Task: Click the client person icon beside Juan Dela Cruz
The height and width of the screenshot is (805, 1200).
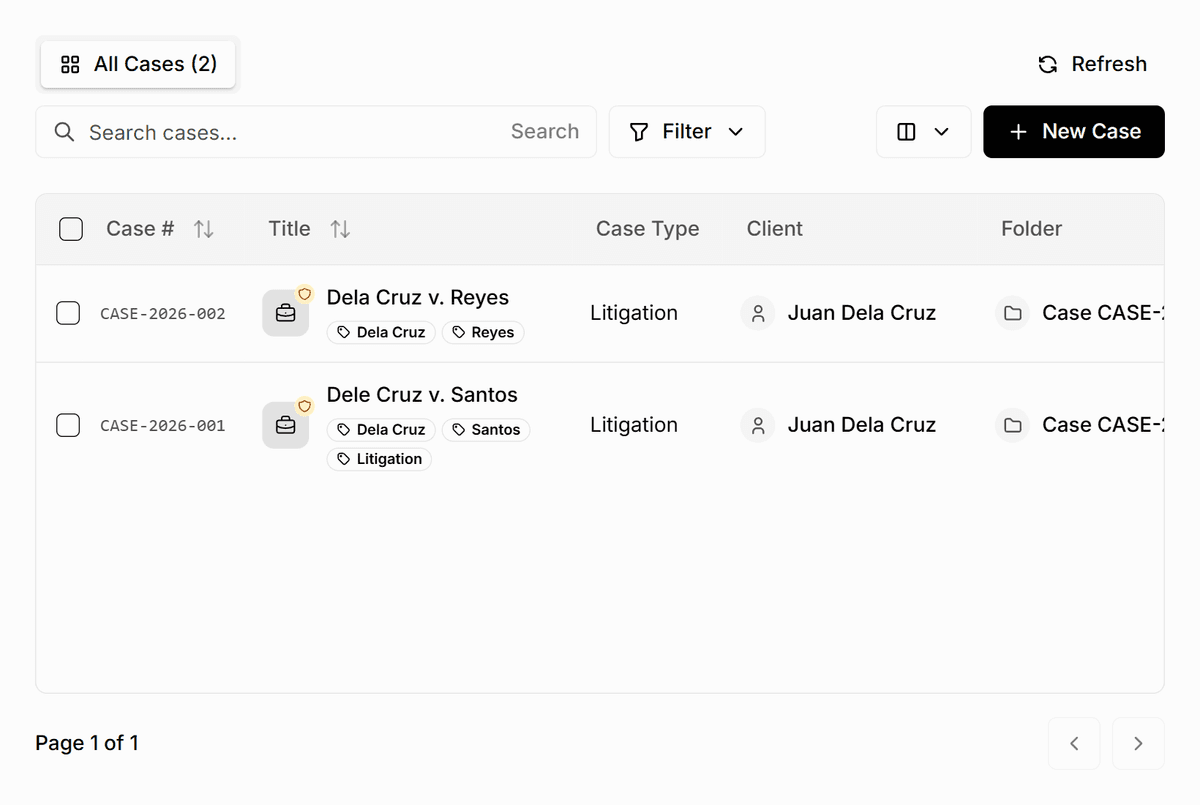Action: [757, 313]
